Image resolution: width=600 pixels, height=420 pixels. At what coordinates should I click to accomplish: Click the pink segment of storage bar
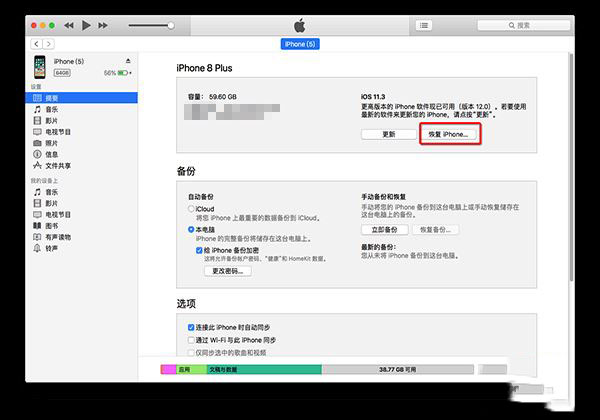pos(169,370)
